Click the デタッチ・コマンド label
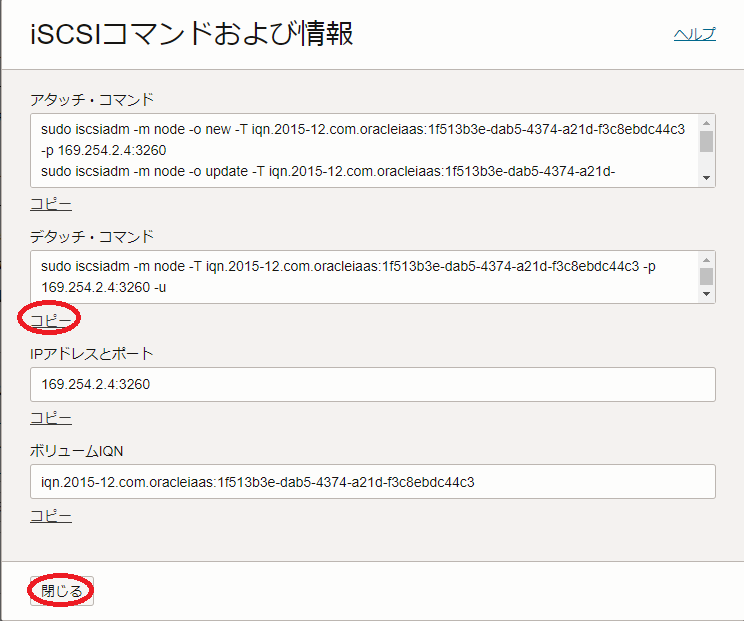The width and height of the screenshot is (744, 621). click(92, 236)
